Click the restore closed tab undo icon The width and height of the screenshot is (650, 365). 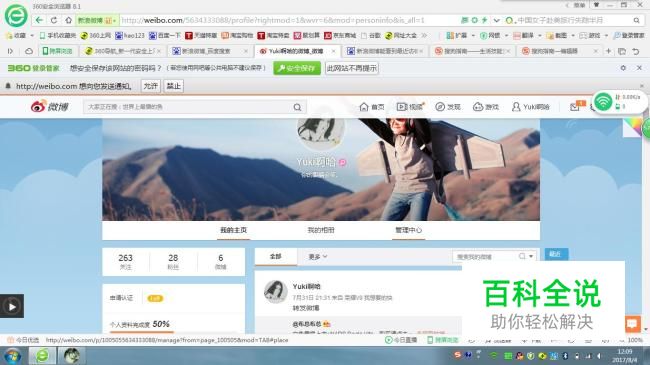635,51
